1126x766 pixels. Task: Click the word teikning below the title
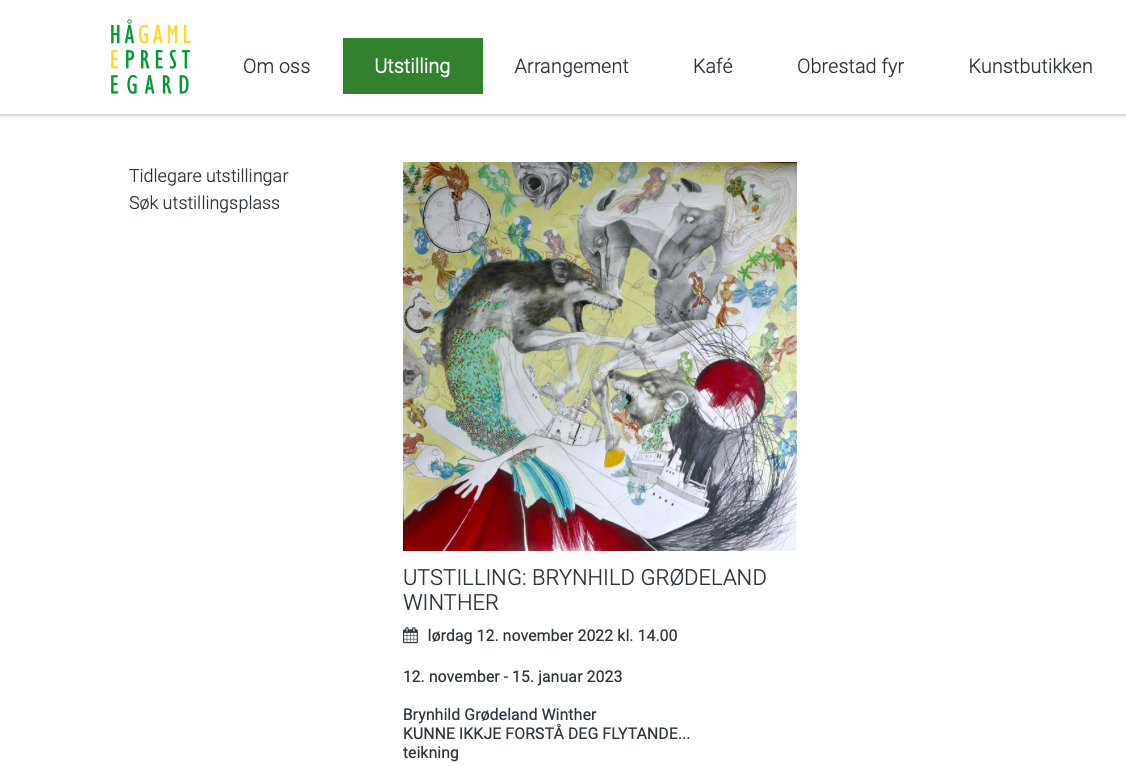[431, 752]
